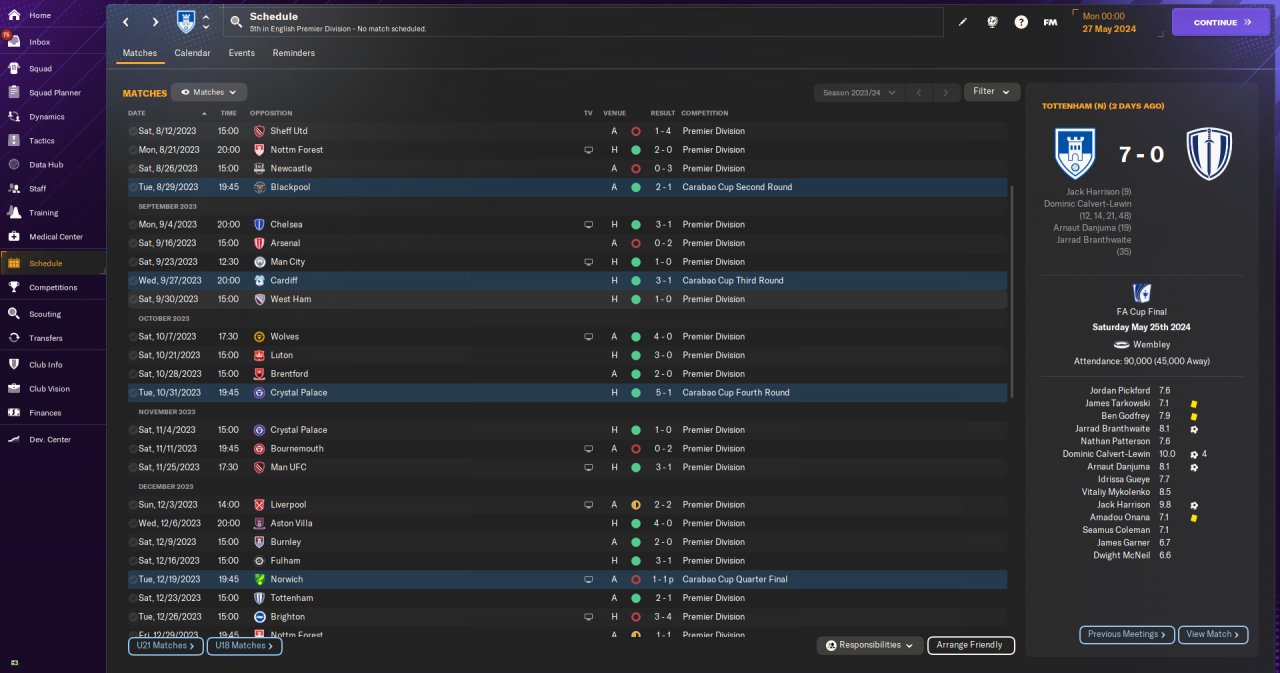Click the Man City fixture row
The image size is (1280, 673).
point(567,262)
